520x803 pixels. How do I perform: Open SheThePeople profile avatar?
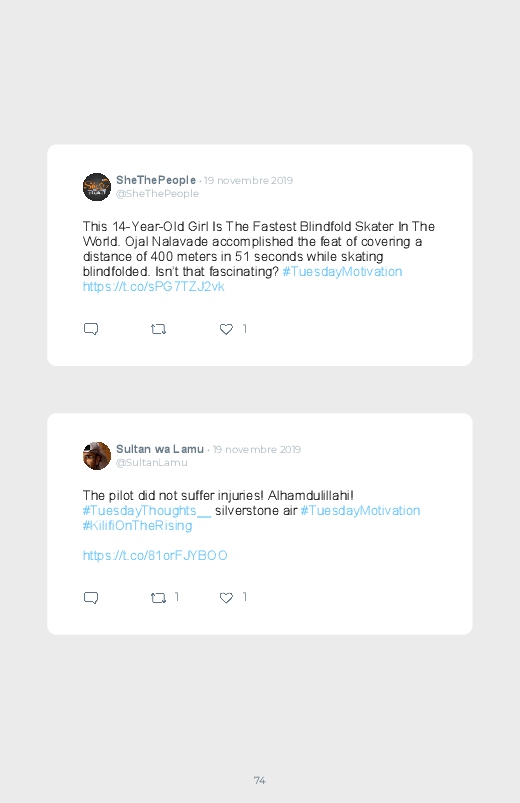pos(97,187)
